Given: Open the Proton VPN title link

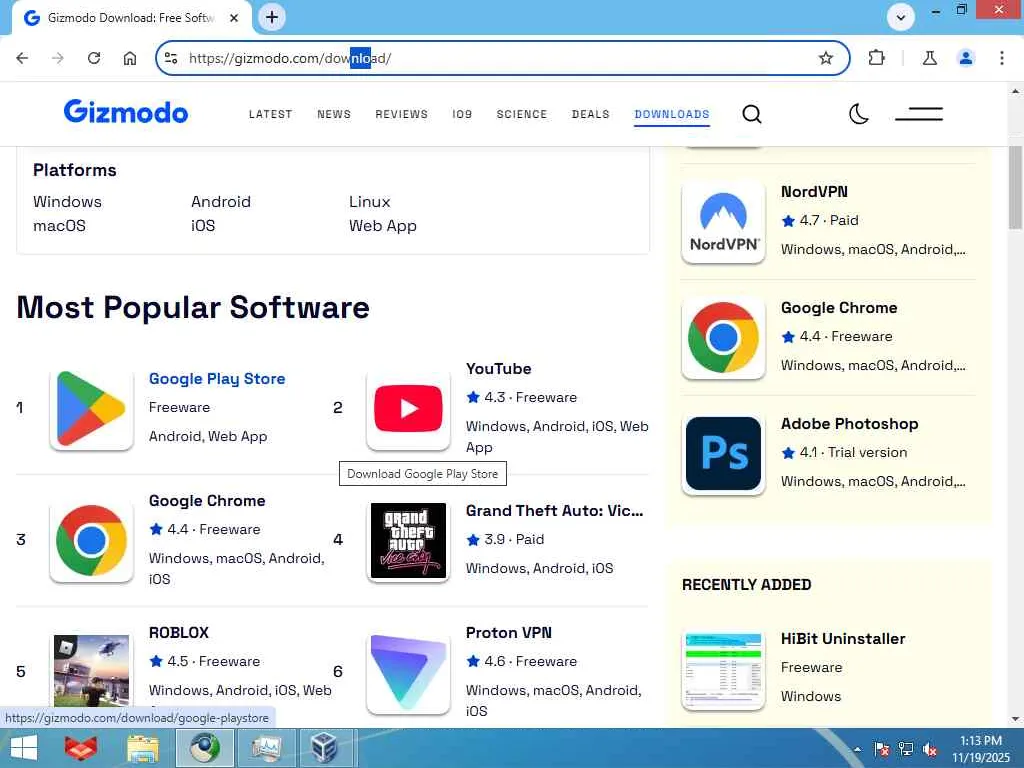Looking at the screenshot, I should coord(509,633).
